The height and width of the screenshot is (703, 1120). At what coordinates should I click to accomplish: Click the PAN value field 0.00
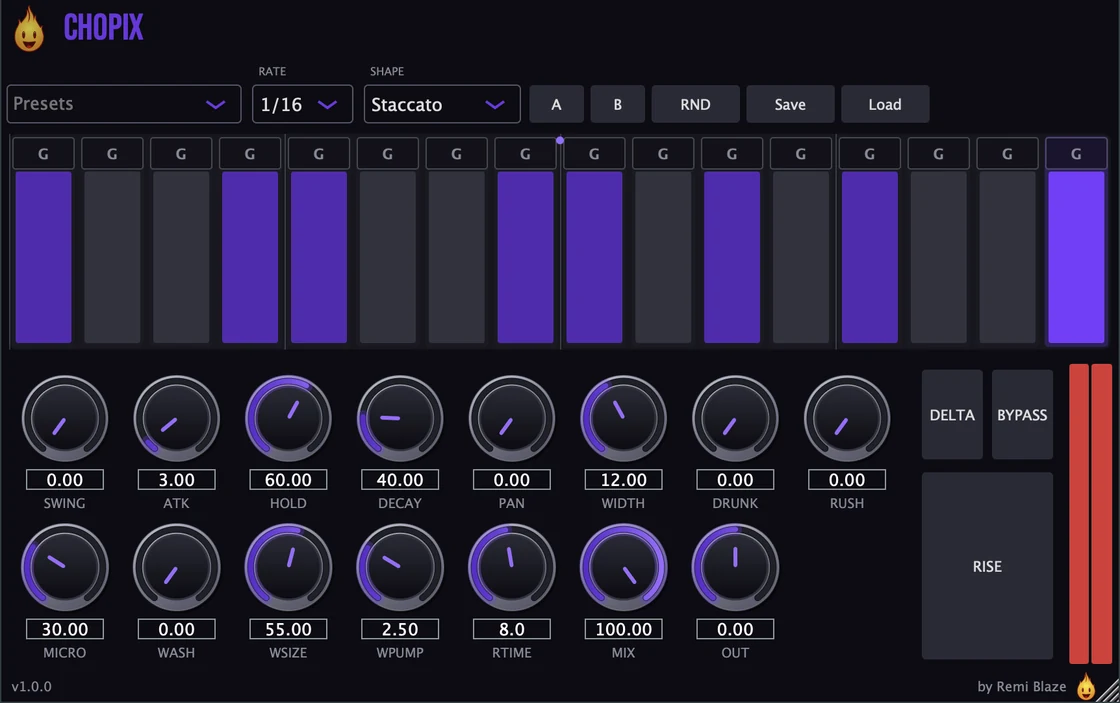511,479
